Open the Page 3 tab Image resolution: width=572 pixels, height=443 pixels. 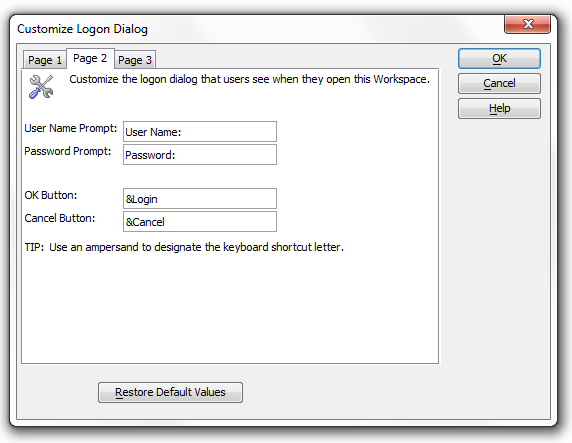(135, 60)
